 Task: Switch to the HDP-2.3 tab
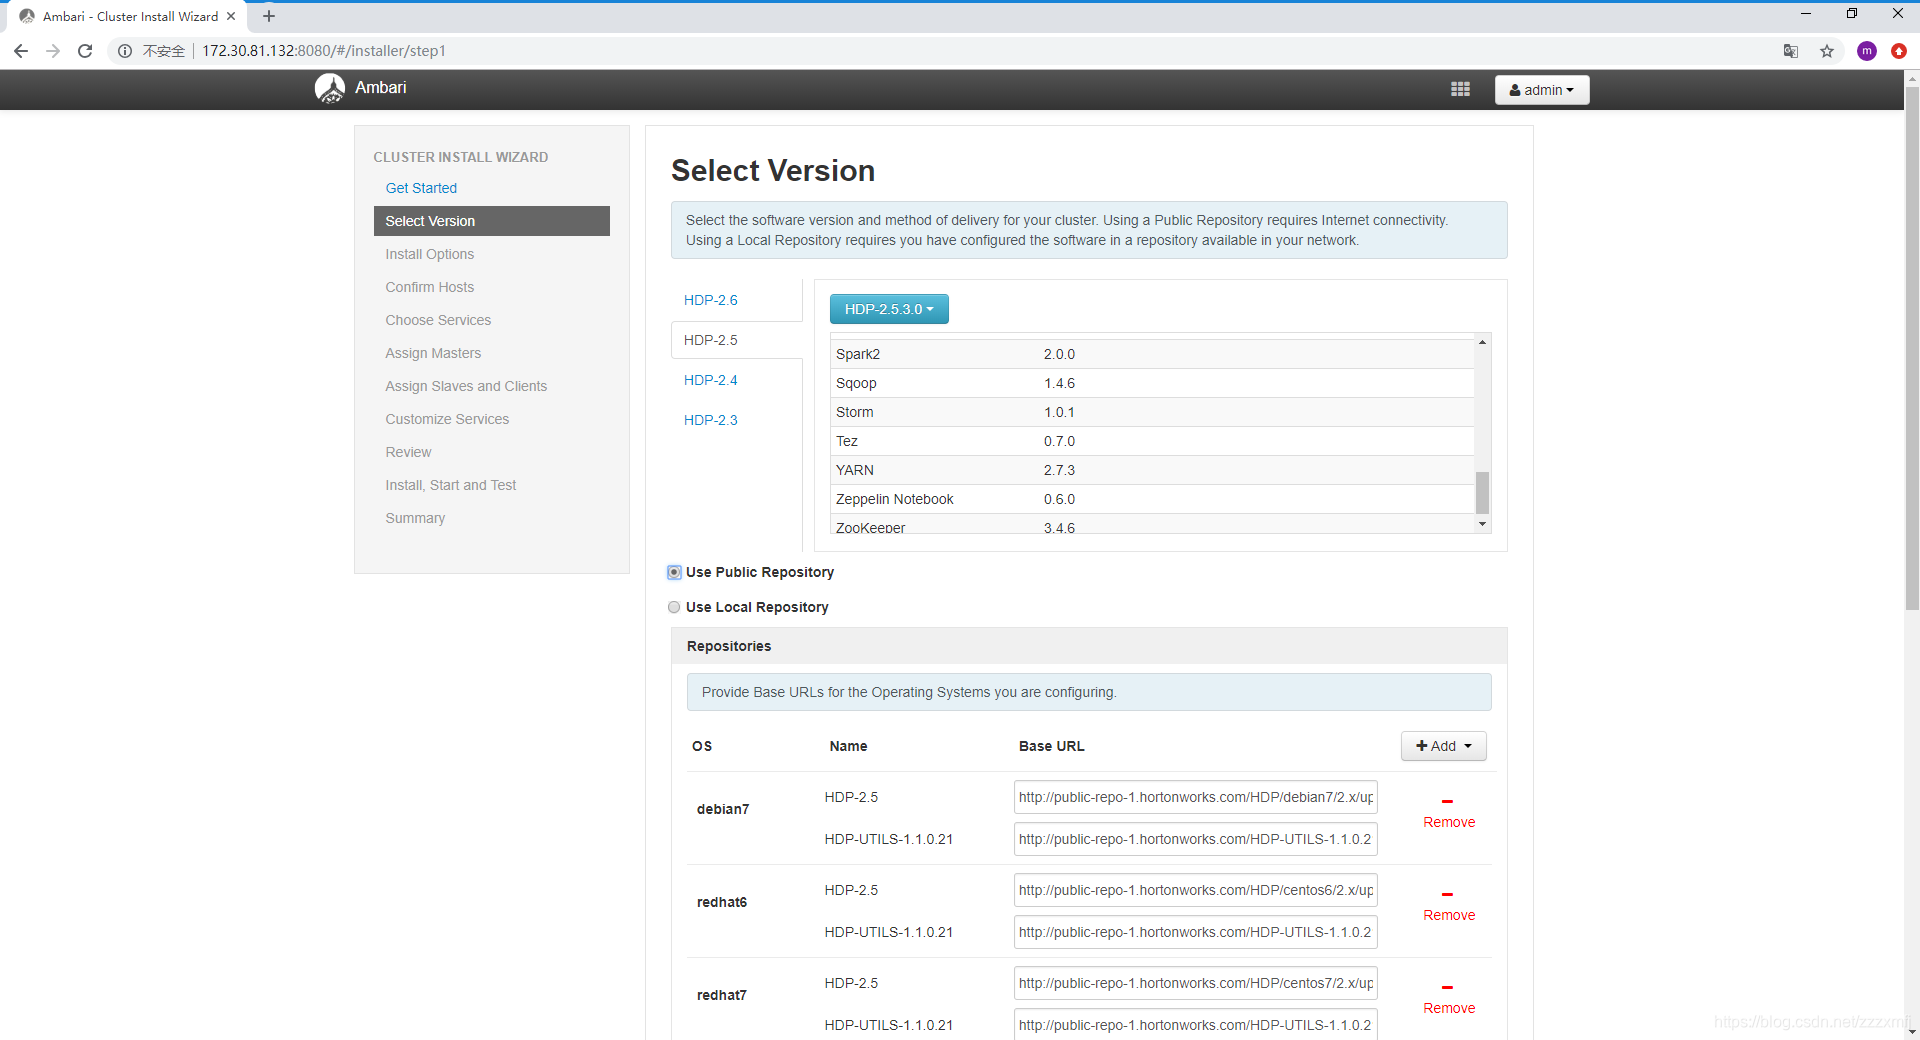point(711,420)
